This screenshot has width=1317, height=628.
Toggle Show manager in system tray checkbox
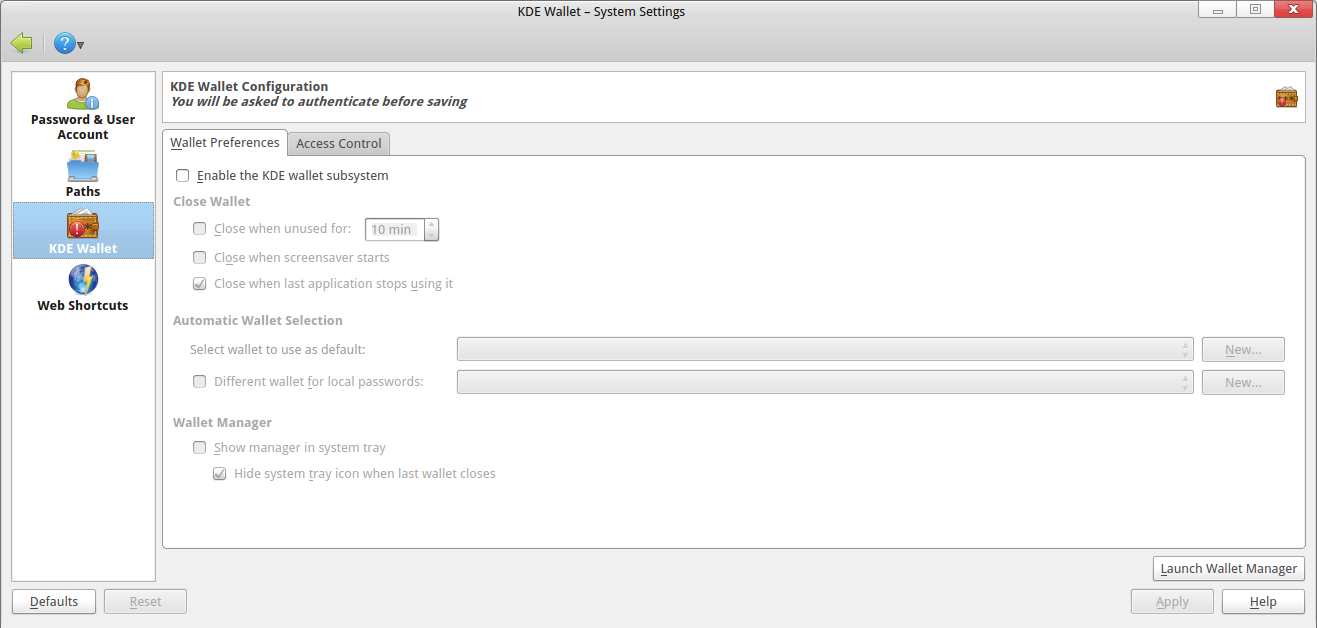pos(200,448)
